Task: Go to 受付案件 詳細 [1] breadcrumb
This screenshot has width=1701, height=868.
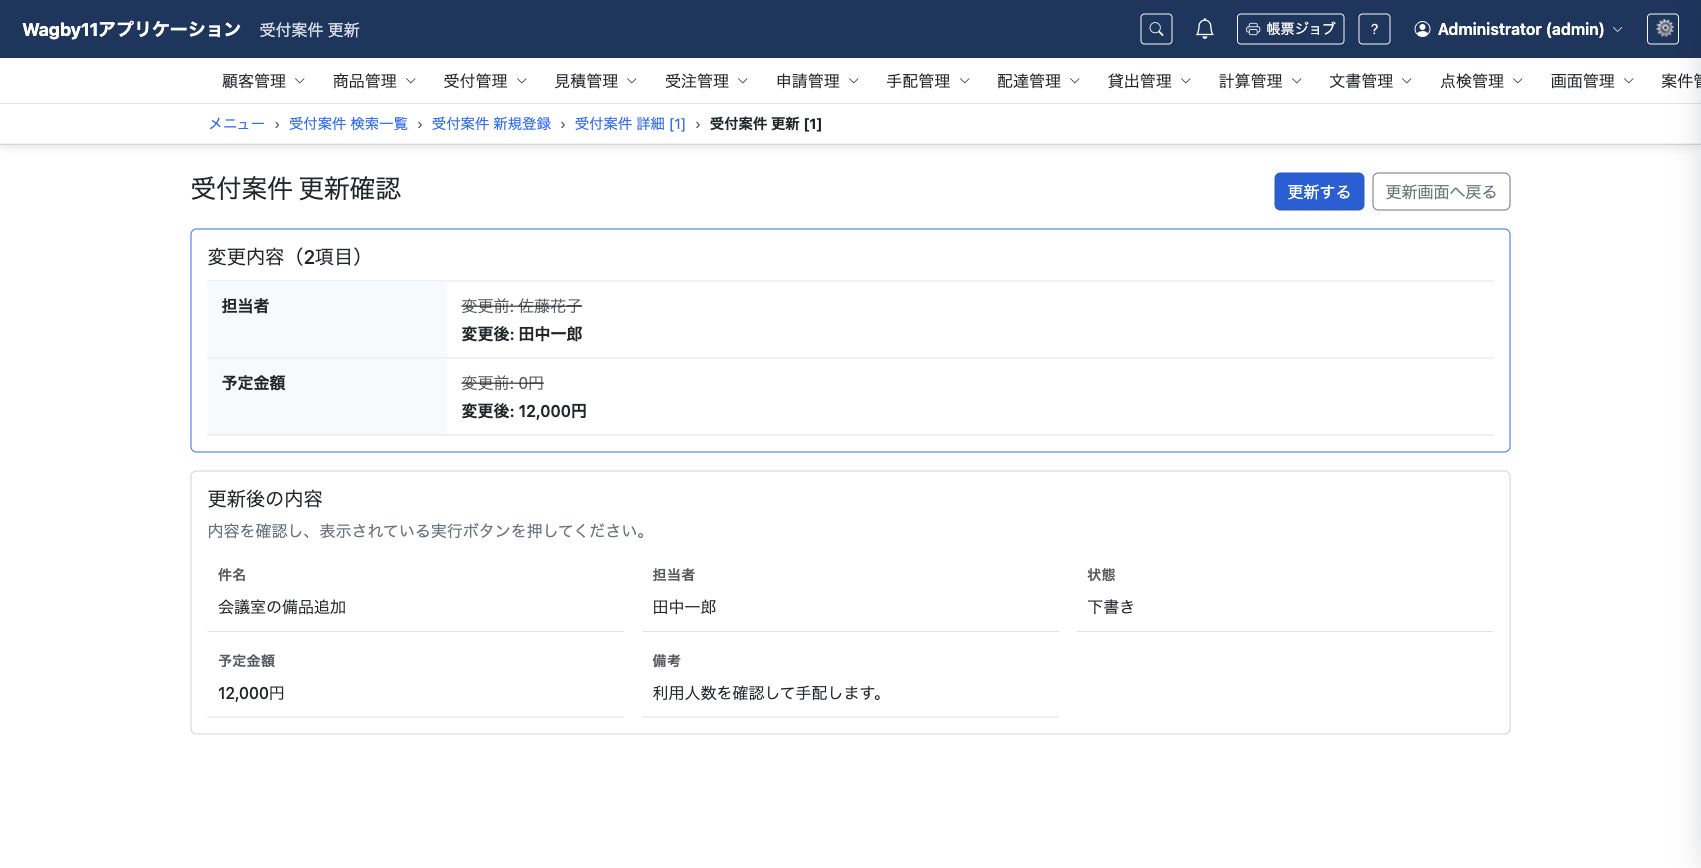Action: (x=630, y=124)
